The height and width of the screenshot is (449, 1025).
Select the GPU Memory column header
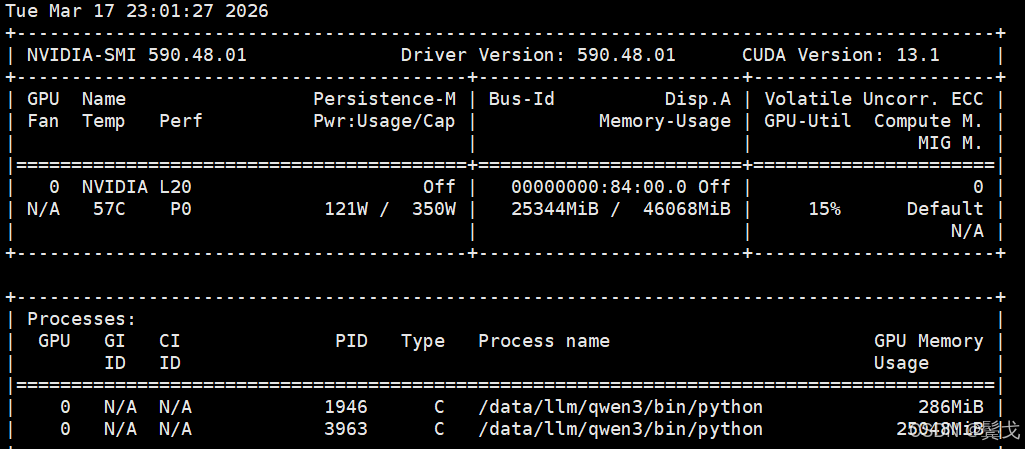click(x=929, y=341)
